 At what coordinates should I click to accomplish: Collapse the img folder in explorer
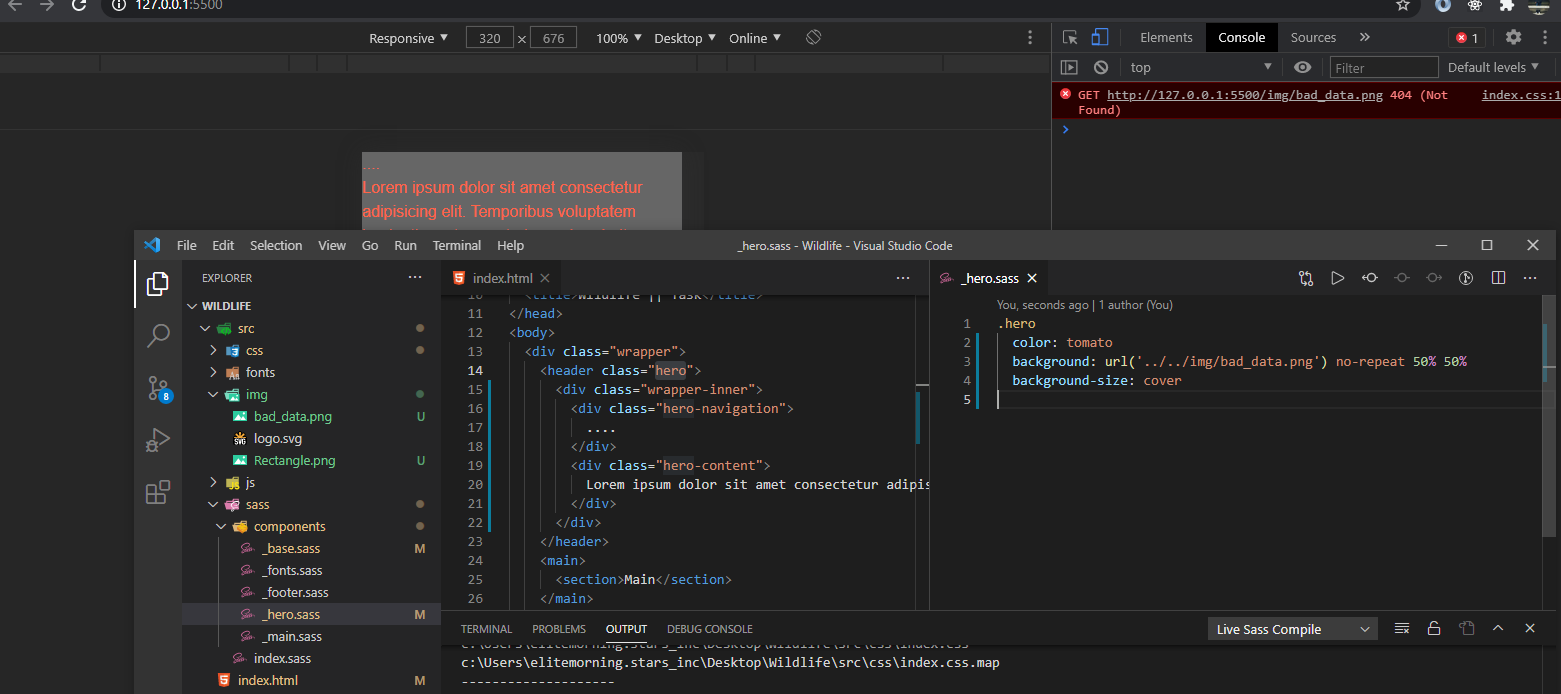coord(213,394)
